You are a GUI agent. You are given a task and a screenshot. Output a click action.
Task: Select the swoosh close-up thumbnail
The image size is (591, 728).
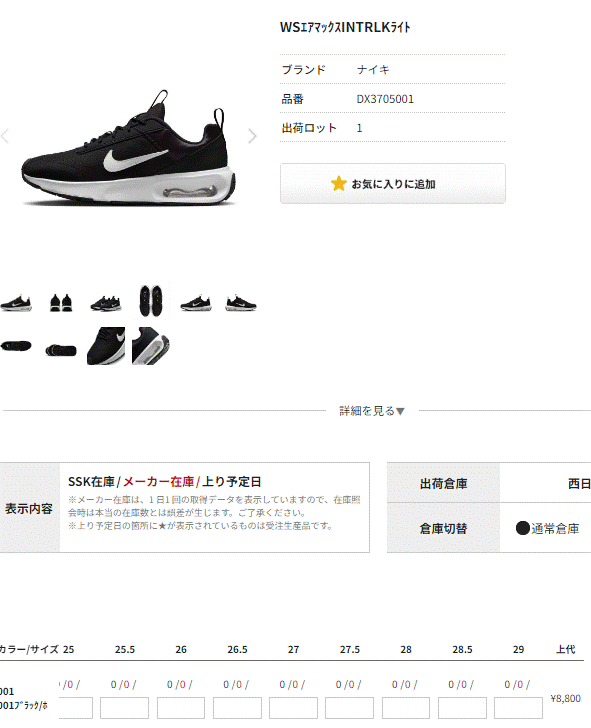pyautogui.click(x=106, y=346)
